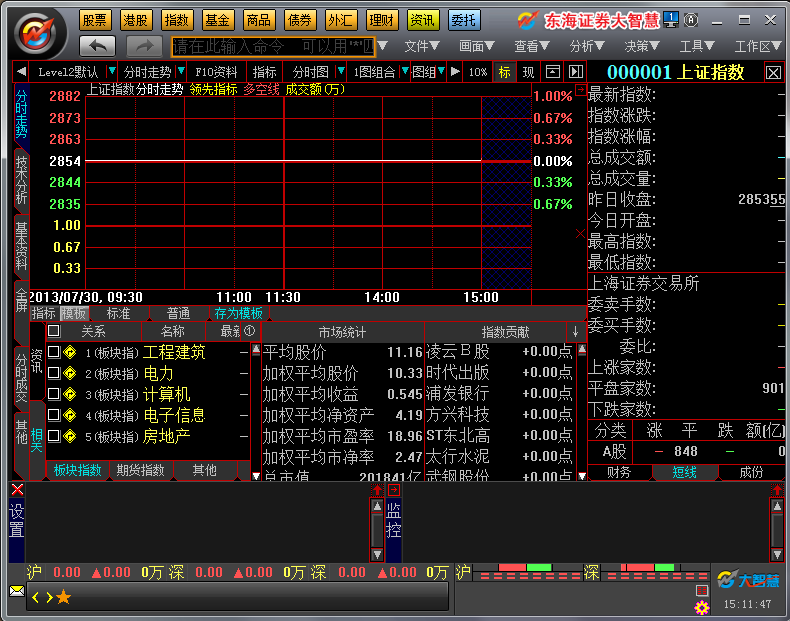Click the red up arrow at the far right of the 监控 panel

777,490
